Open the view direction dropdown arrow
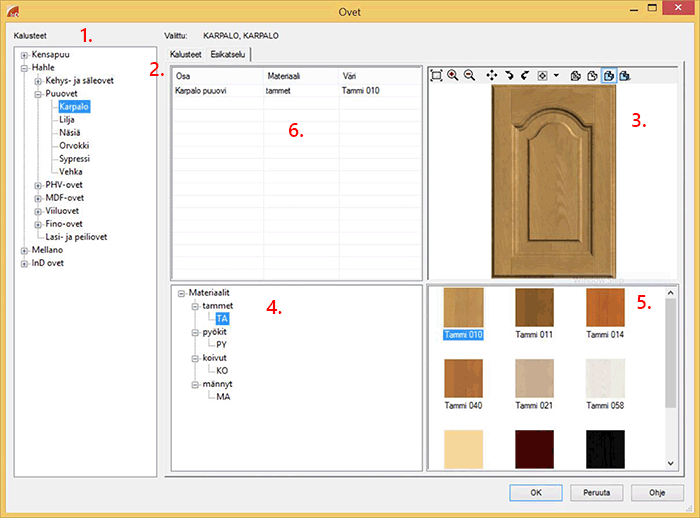Image resolution: width=700 pixels, height=518 pixels. 555,75
